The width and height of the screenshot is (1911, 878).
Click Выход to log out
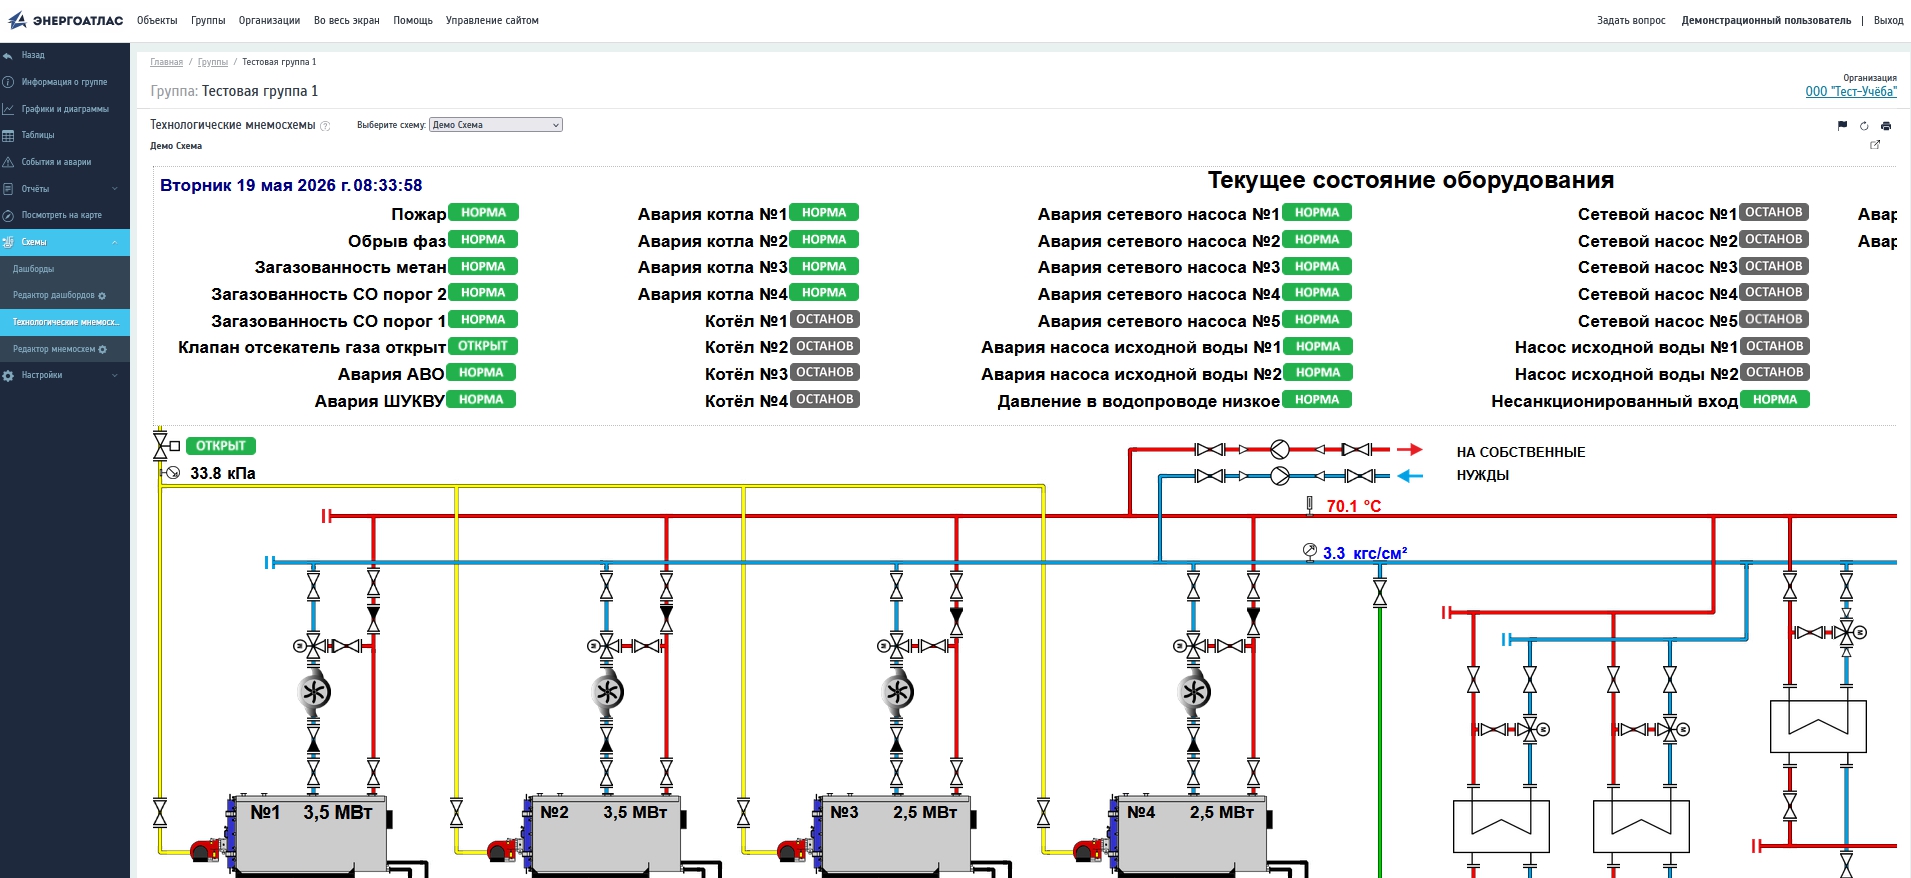1889,20
